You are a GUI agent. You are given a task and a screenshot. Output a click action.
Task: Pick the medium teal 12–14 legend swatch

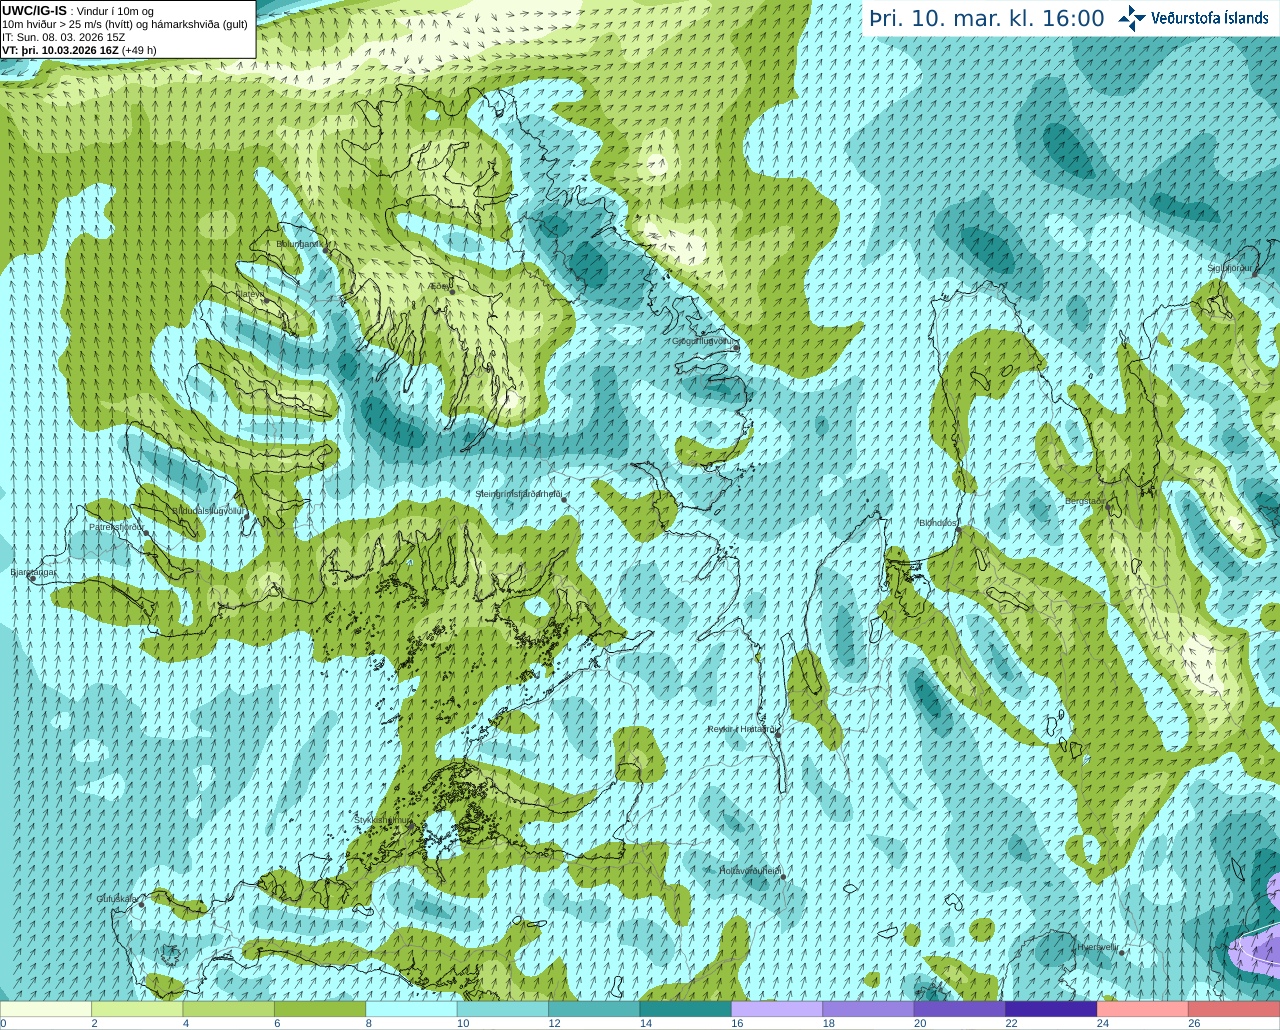point(594,1009)
